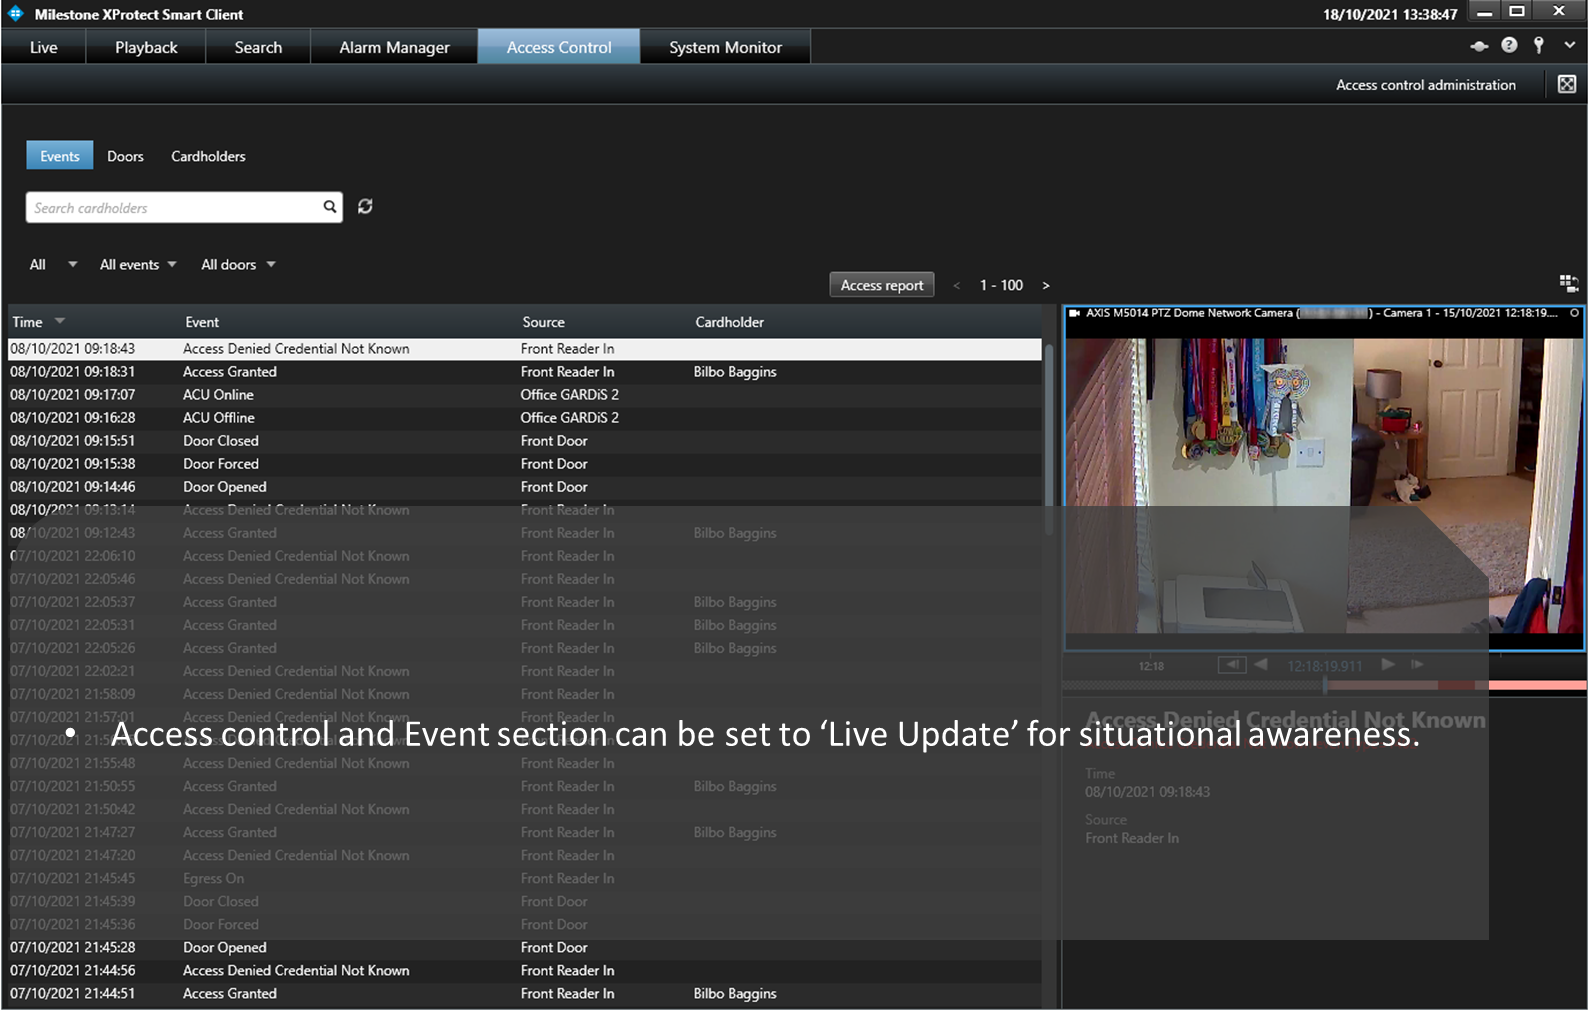Open Access control administration
Viewport: 1589px width, 1011px height.
pyautogui.click(x=1425, y=85)
